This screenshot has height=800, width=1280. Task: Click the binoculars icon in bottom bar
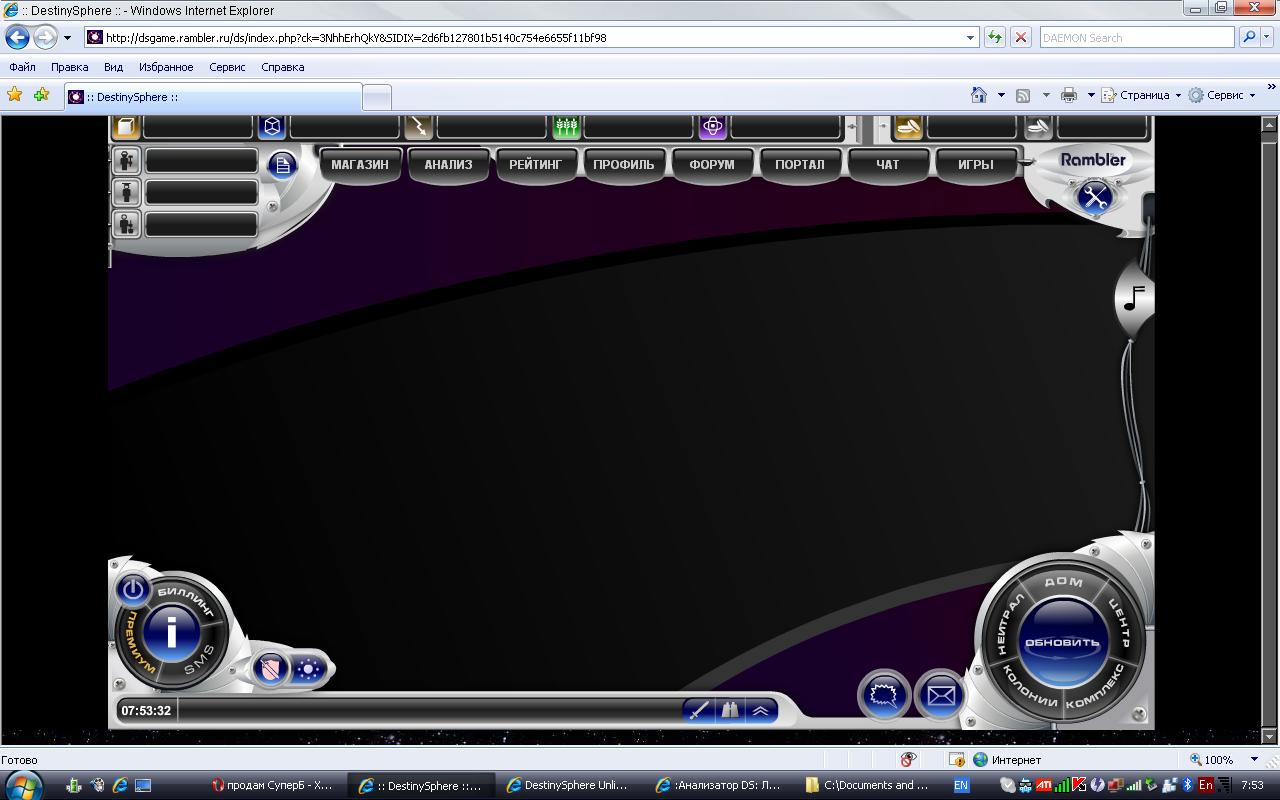coord(730,710)
